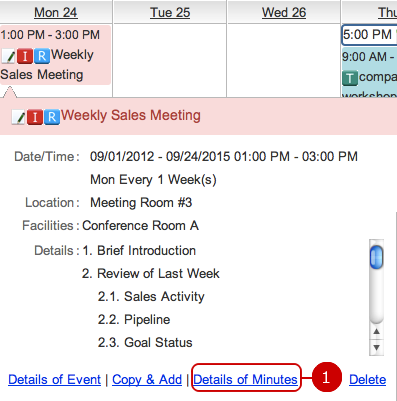Open the Details of Minutes link
The height and width of the screenshot is (401, 397).
click(246, 380)
